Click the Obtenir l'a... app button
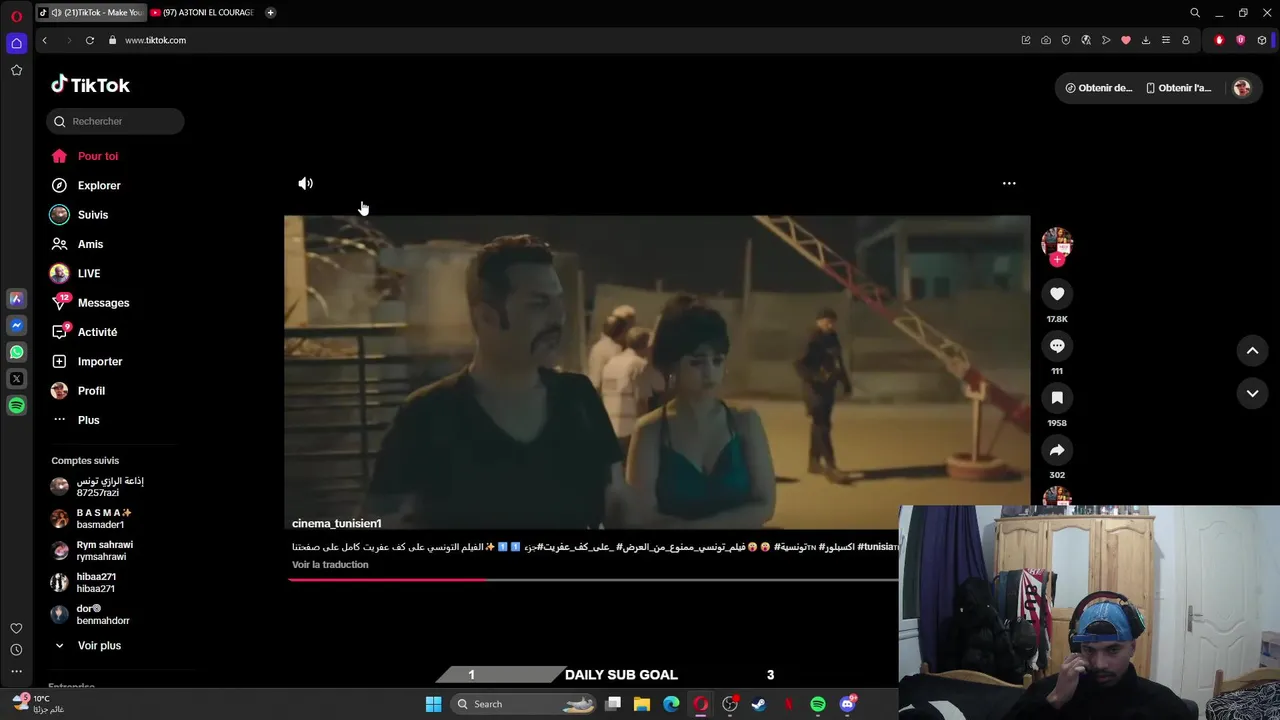Viewport: 1280px width, 720px height. pyautogui.click(x=1178, y=88)
